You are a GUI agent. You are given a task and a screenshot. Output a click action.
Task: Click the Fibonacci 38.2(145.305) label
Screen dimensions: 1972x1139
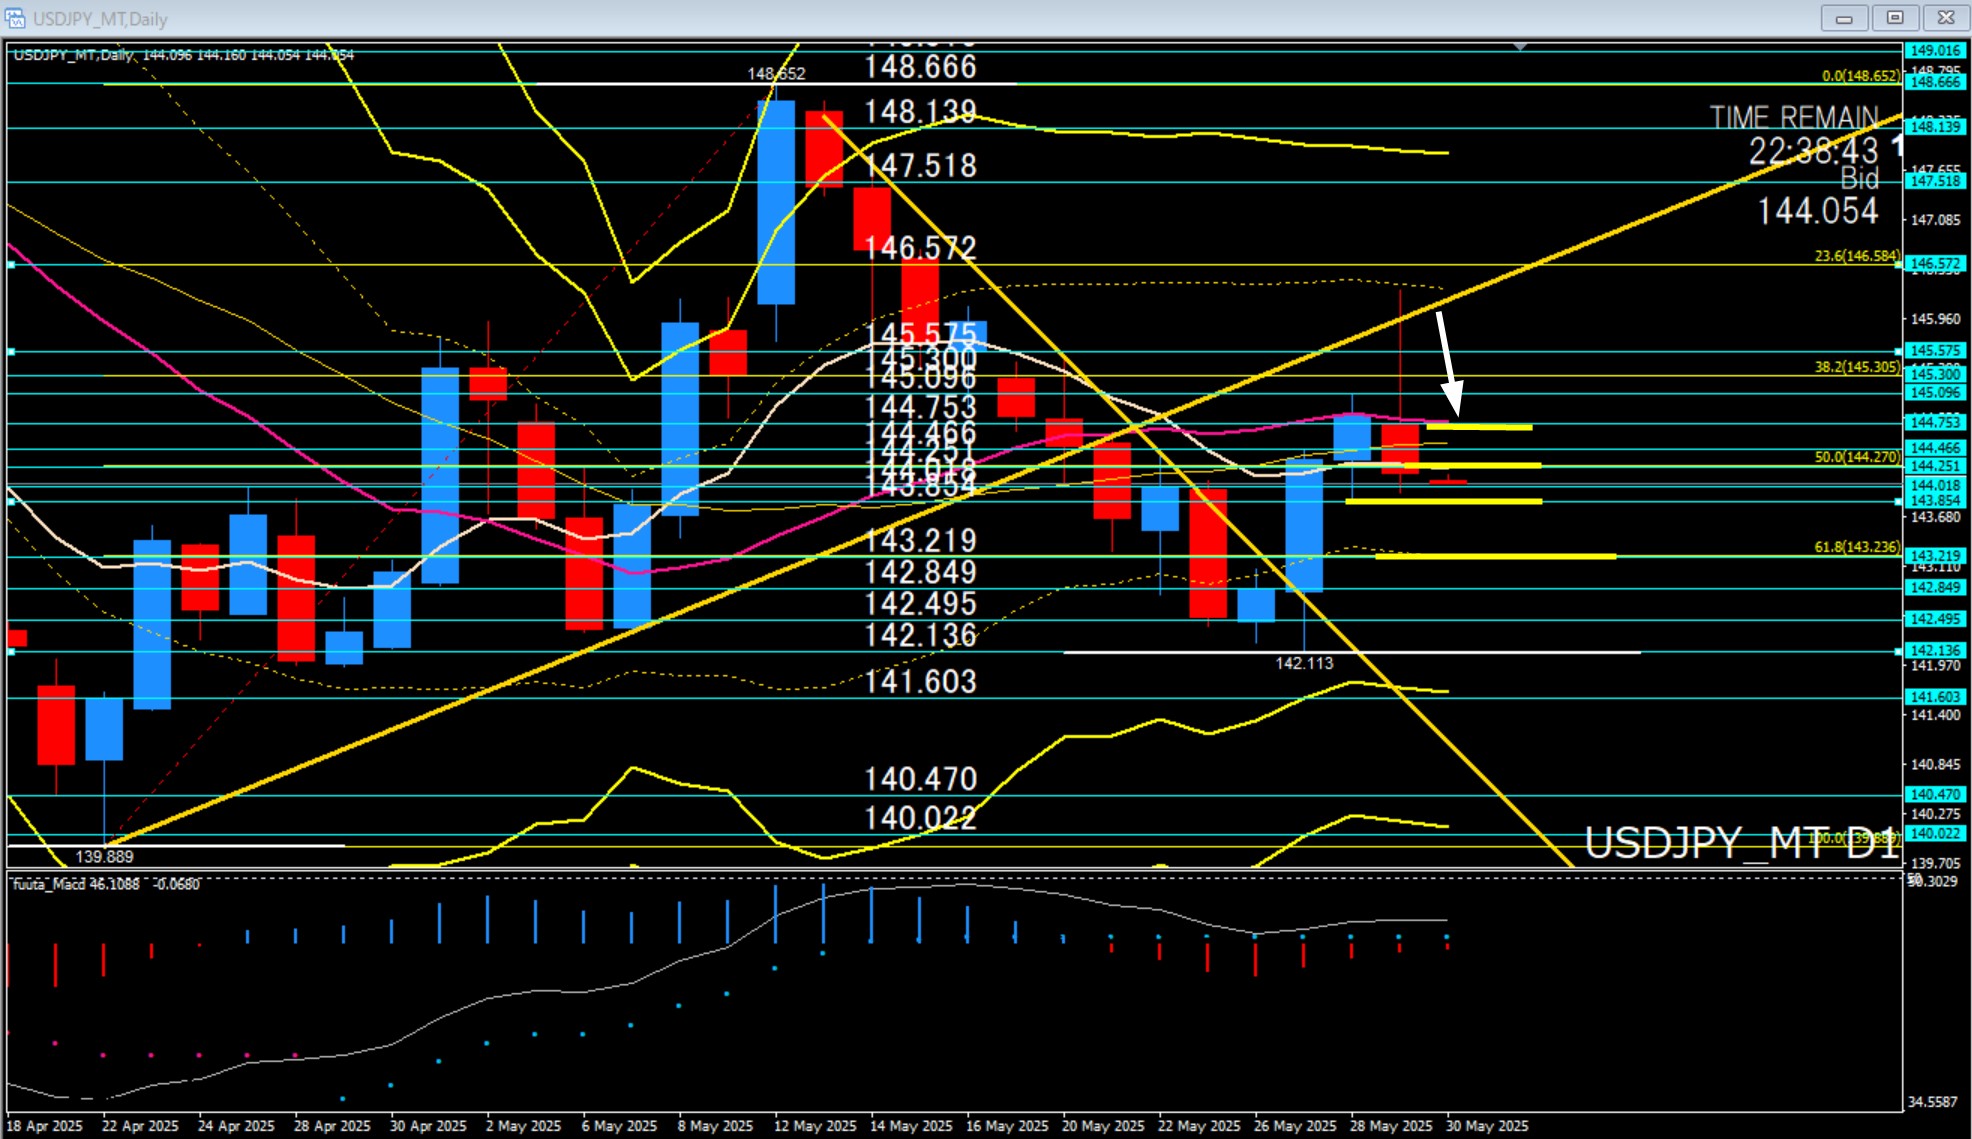[1857, 367]
